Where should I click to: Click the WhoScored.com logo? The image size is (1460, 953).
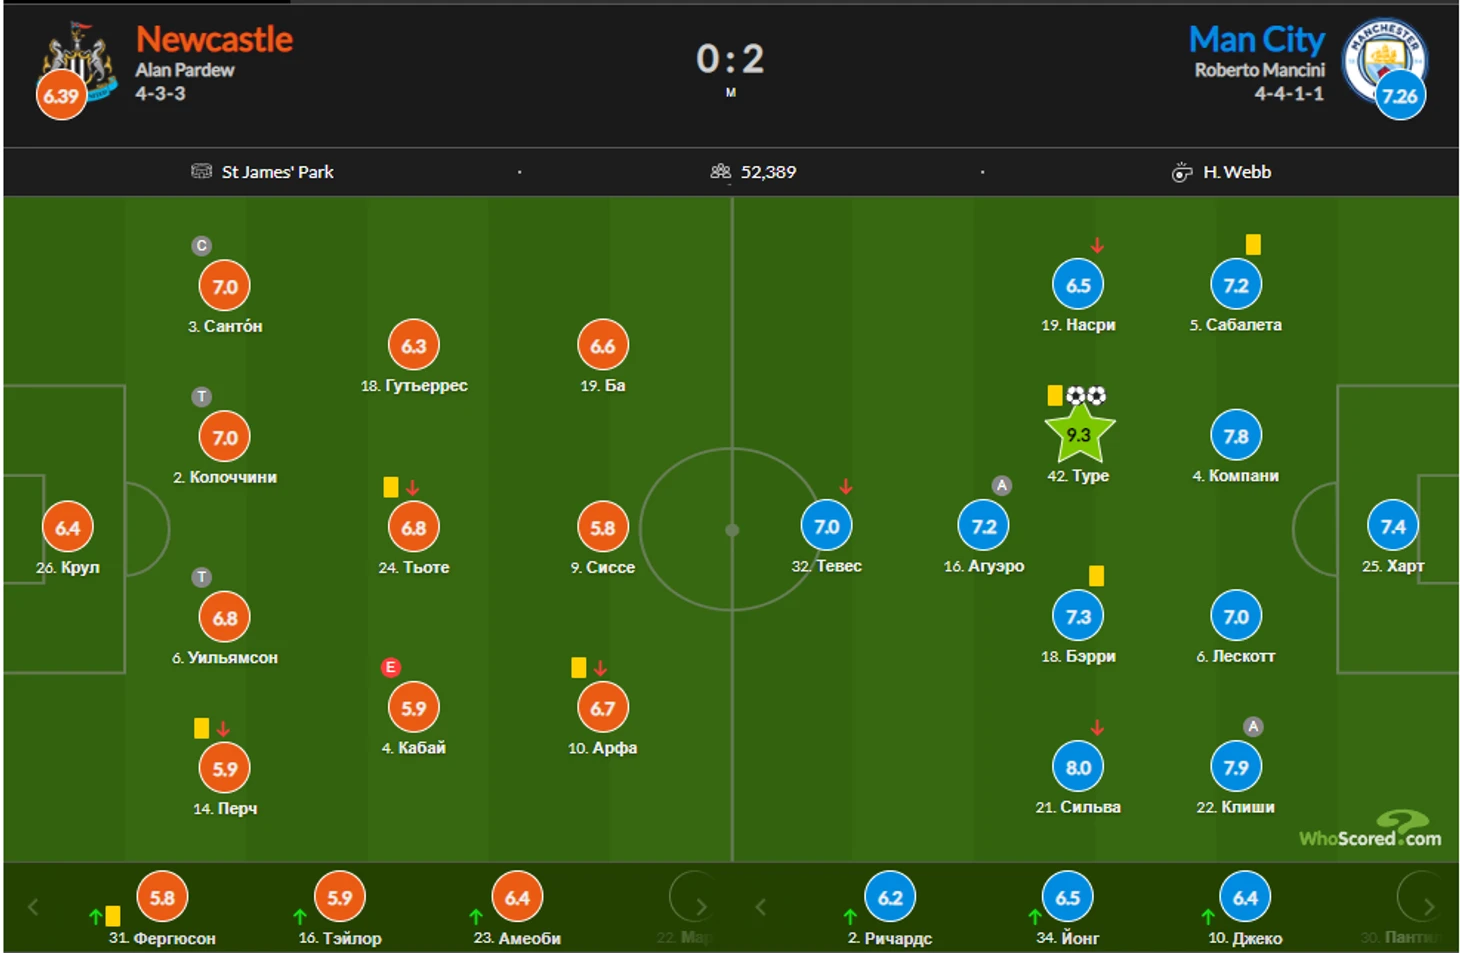pos(1370,830)
